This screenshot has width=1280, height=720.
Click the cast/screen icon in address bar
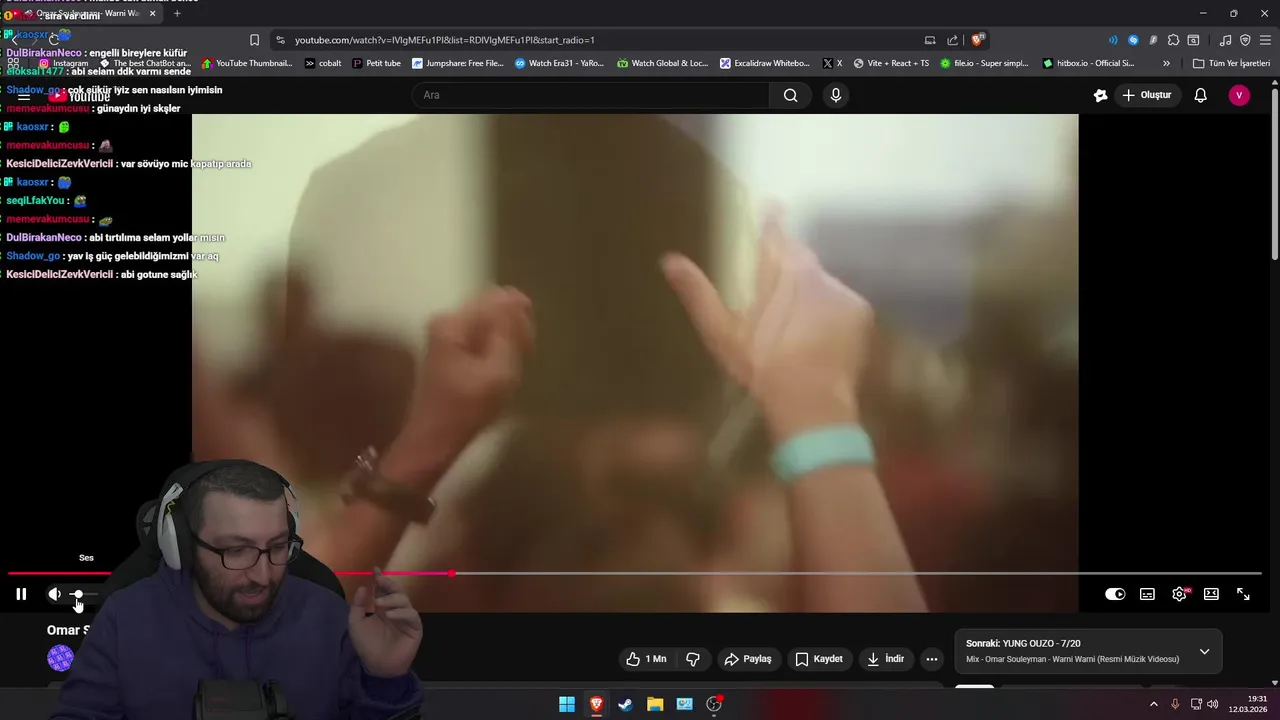[930, 40]
